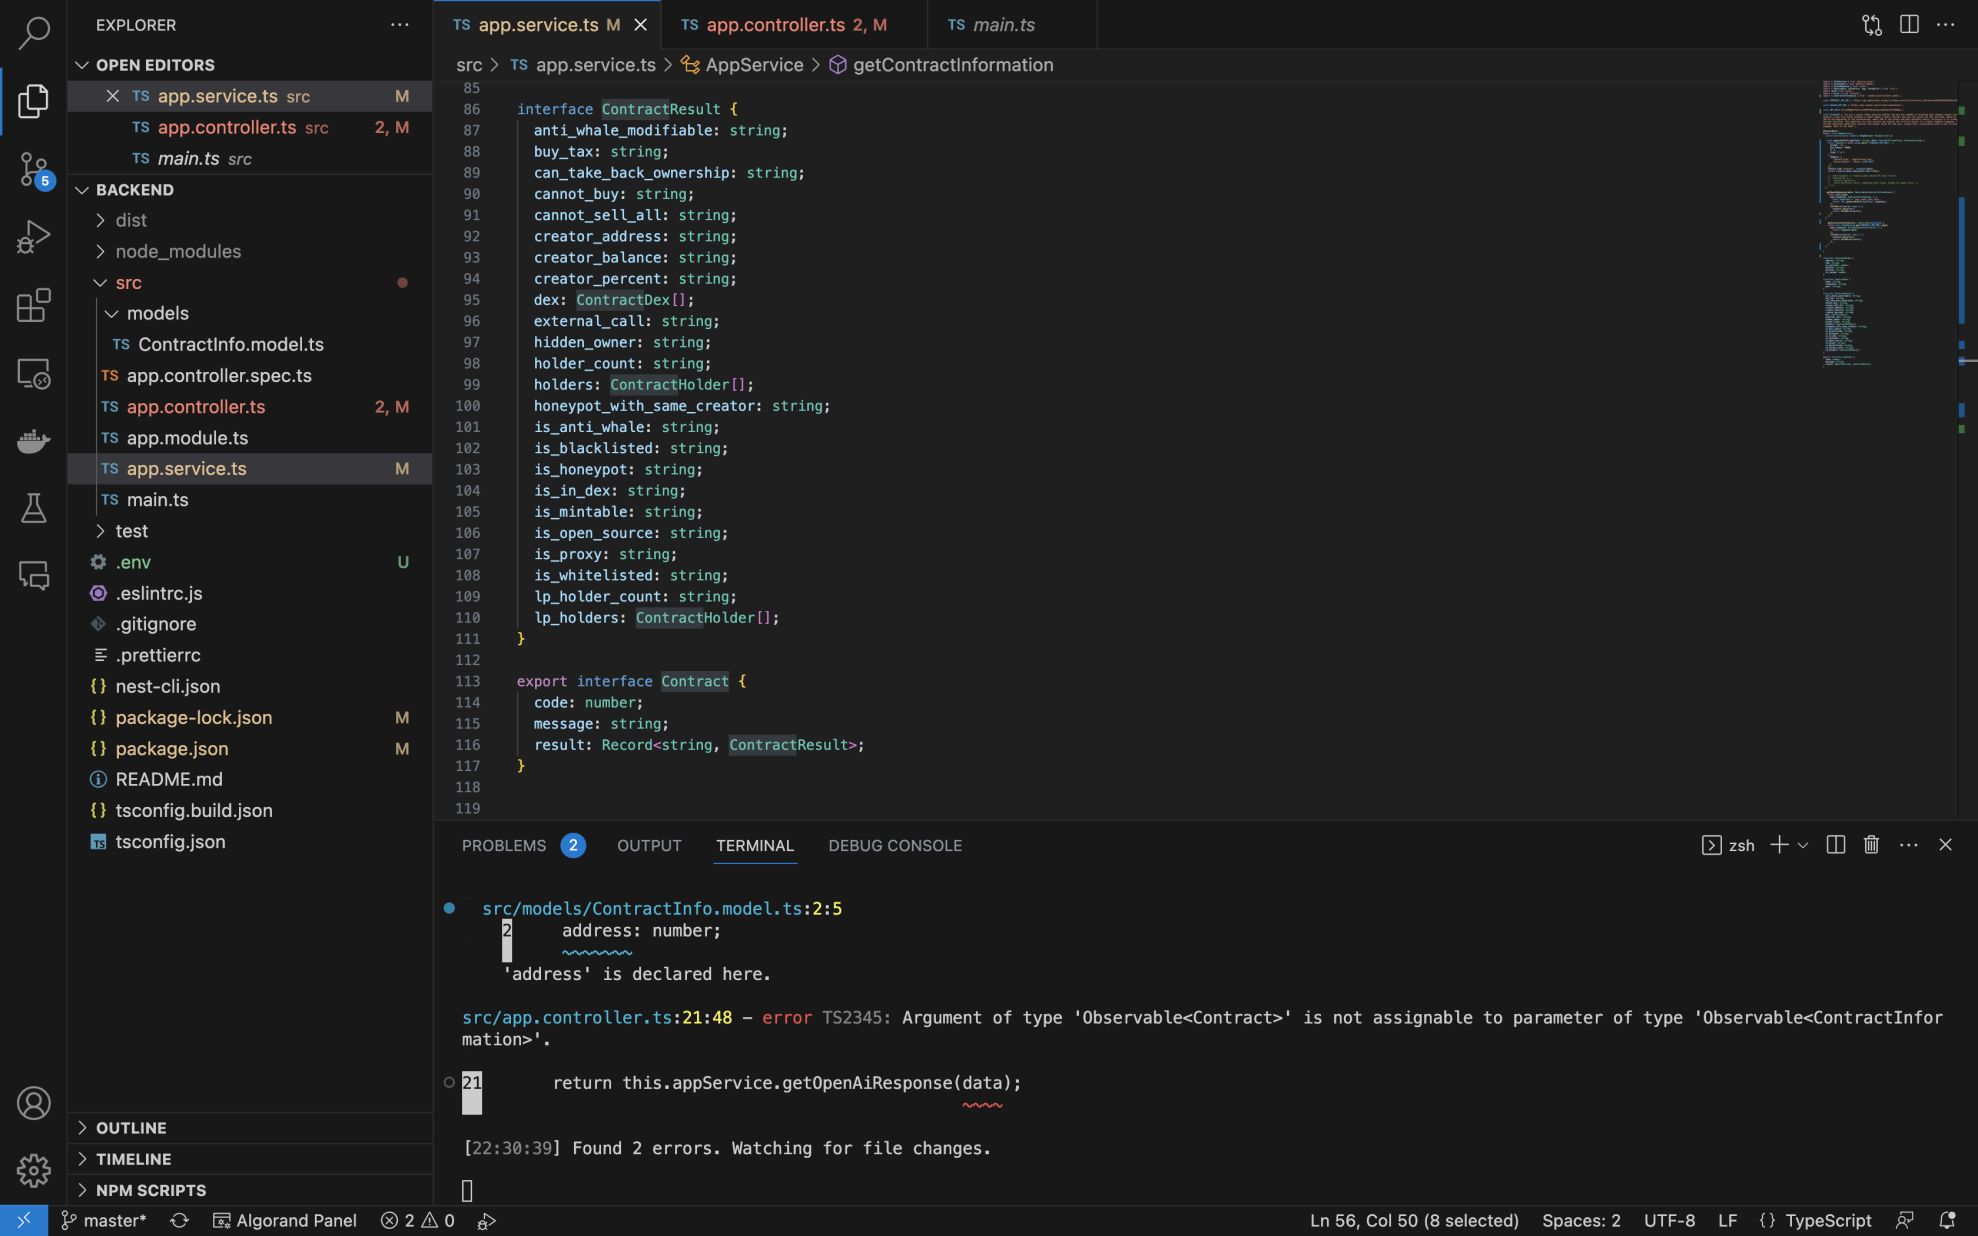Open notifications bell in status bar
Image resolution: width=1978 pixels, height=1236 pixels.
pyautogui.click(x=1946, y=1220)
